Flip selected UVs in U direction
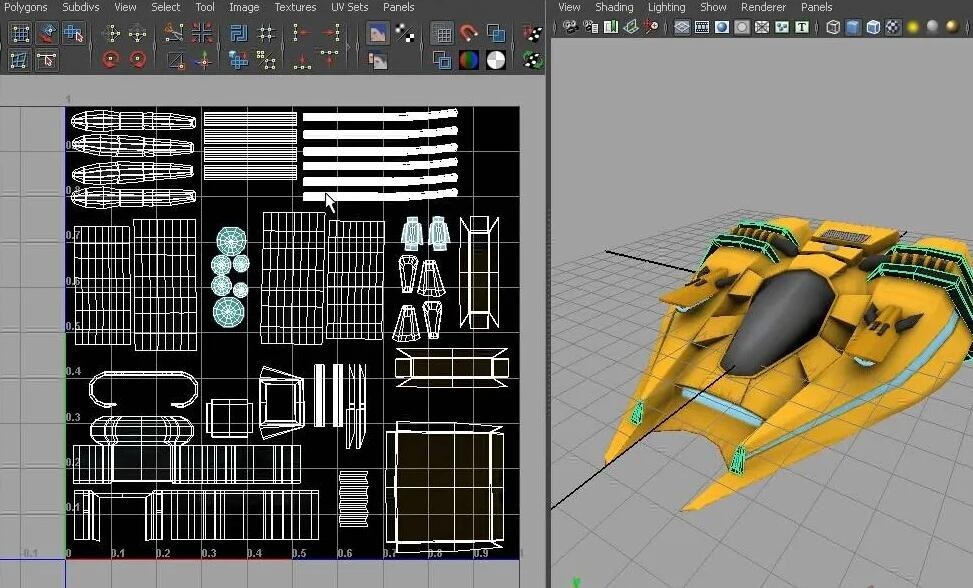973x588 pixels. click(111, 33)
